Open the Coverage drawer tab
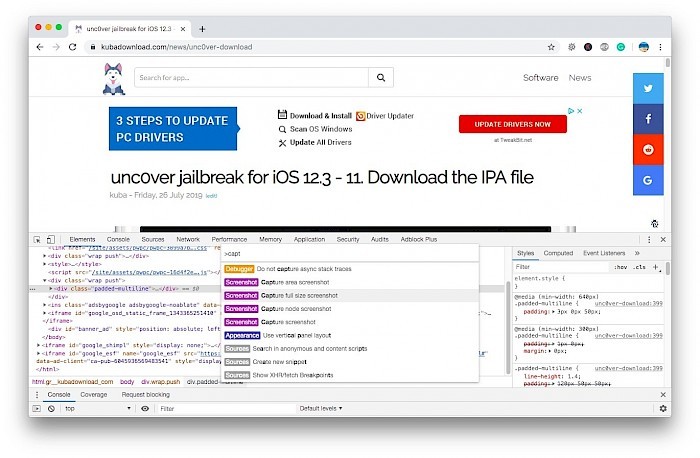 pos(94,395)
